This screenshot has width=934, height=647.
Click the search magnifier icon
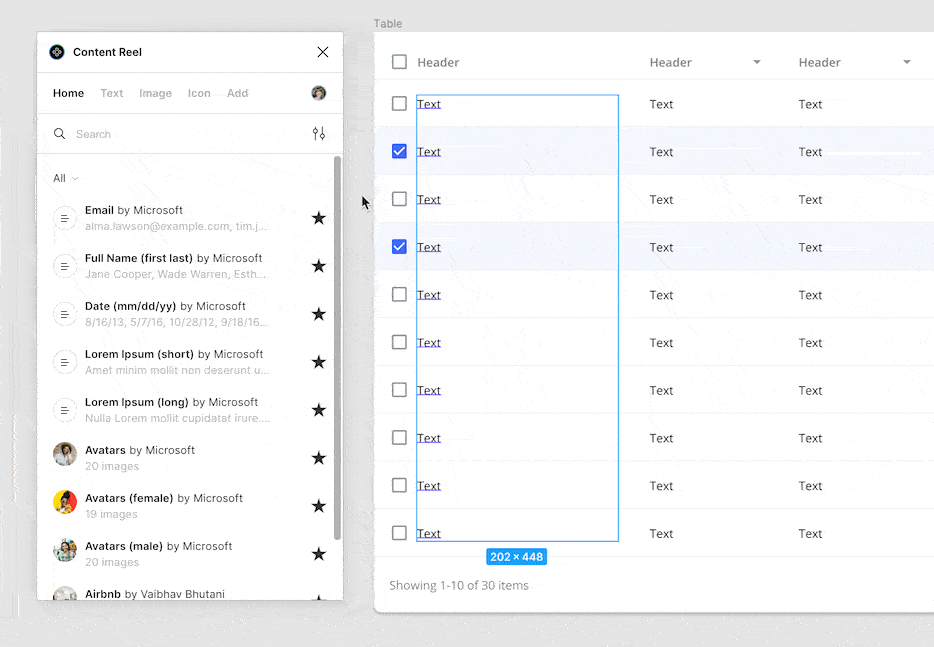click(60, 133)
